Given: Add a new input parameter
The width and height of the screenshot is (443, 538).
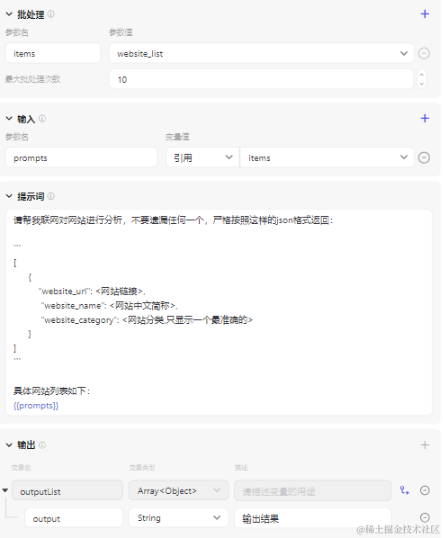Looking at the screenshot, I should click(424, 118).
